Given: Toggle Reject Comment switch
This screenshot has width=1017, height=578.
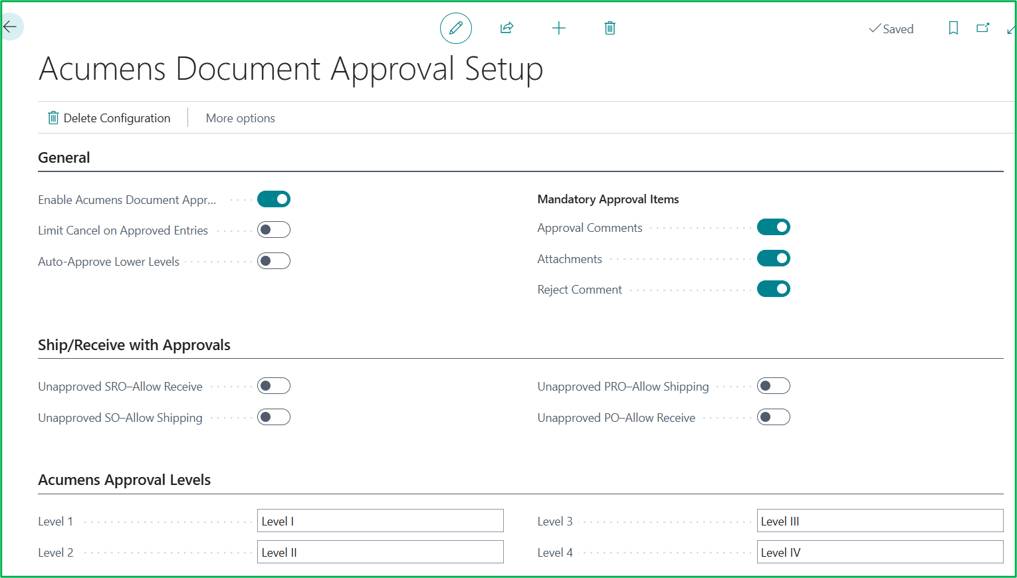Looking at the screenshot, I should (x=773, y=289).
